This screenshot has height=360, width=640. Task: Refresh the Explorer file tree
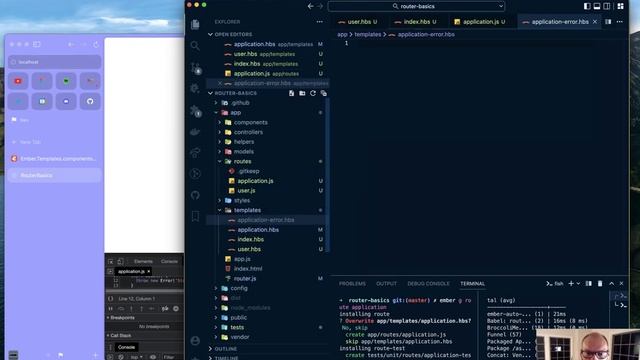[x=313, y=93]
